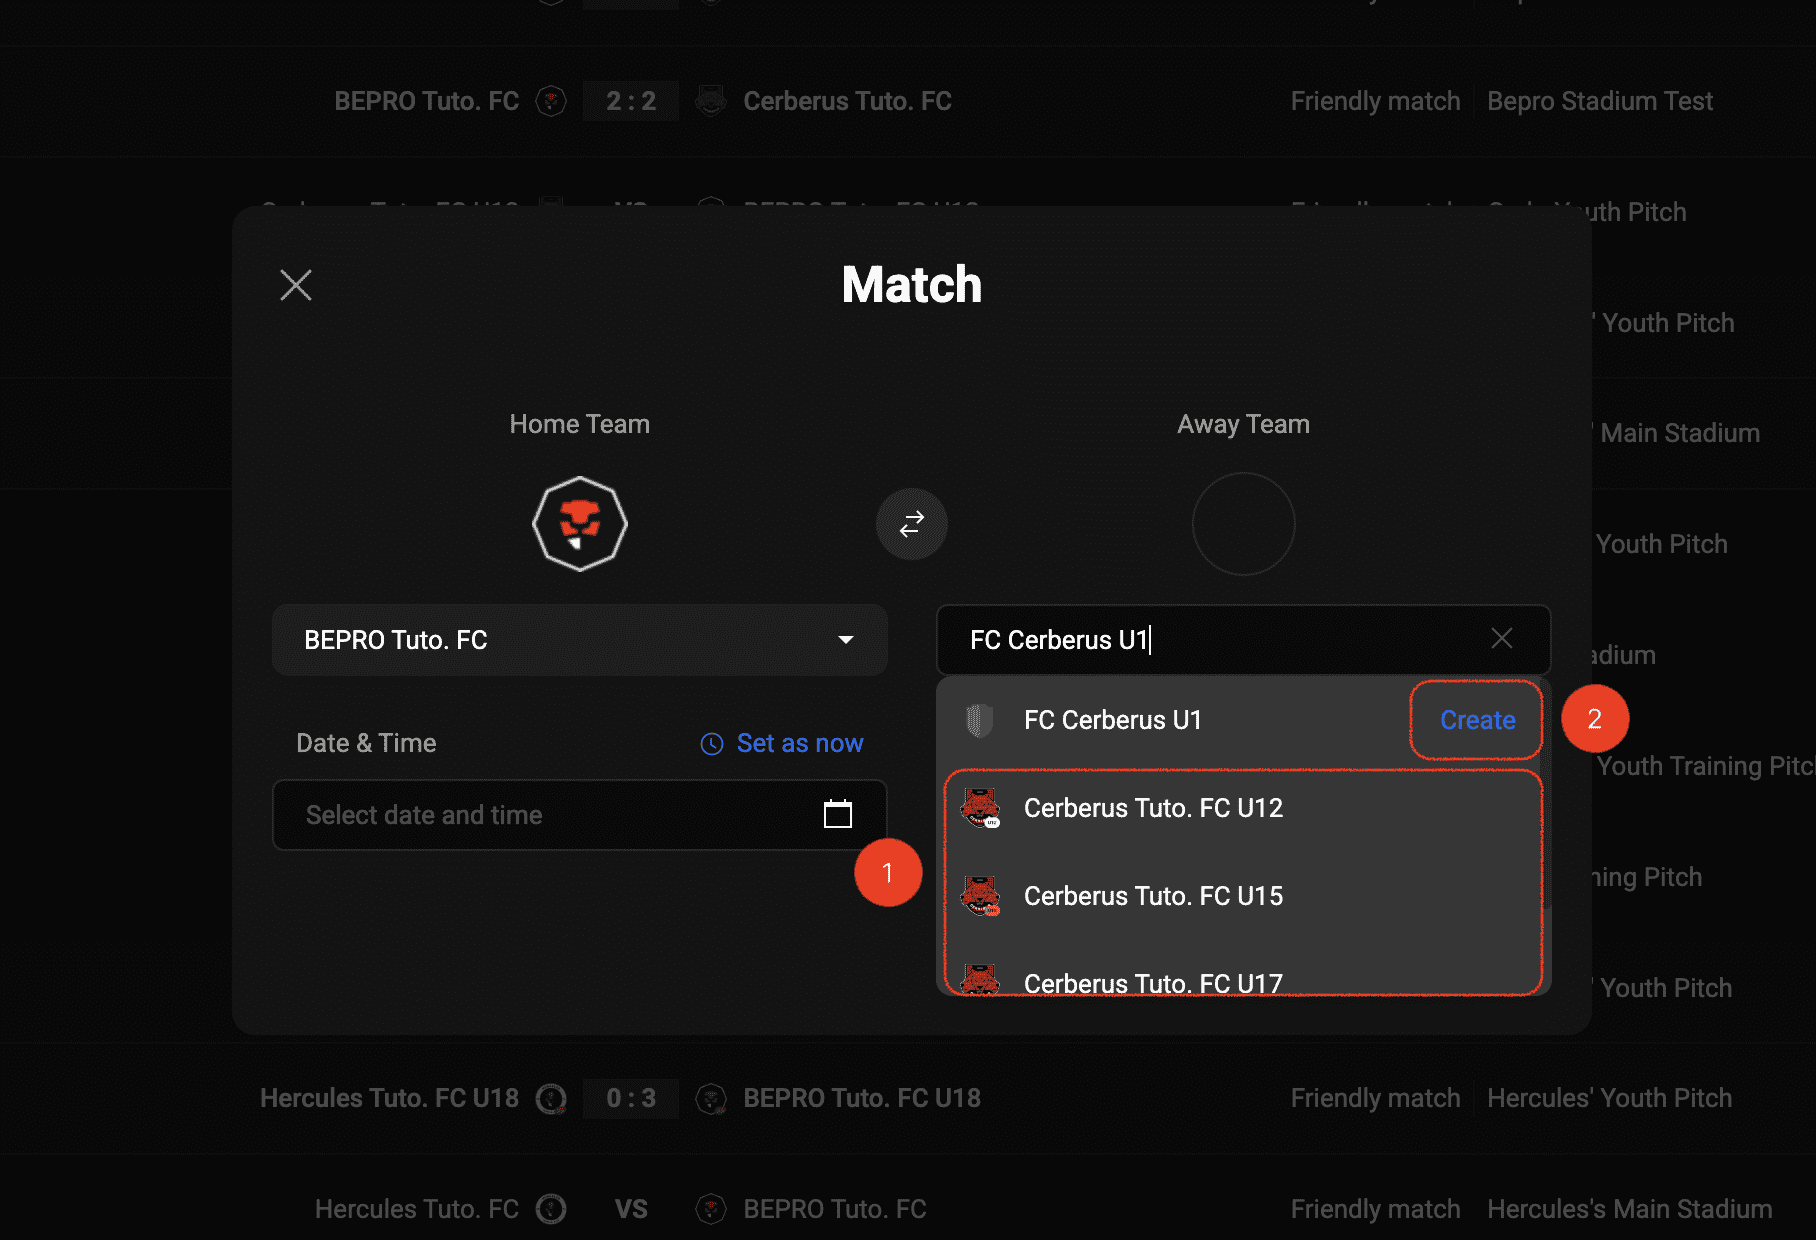Open background match BEPRO Tuto. FC 2:2 row
Image resolution: width=1816 pixels, height=1240 pixels.
click(908, 101)
